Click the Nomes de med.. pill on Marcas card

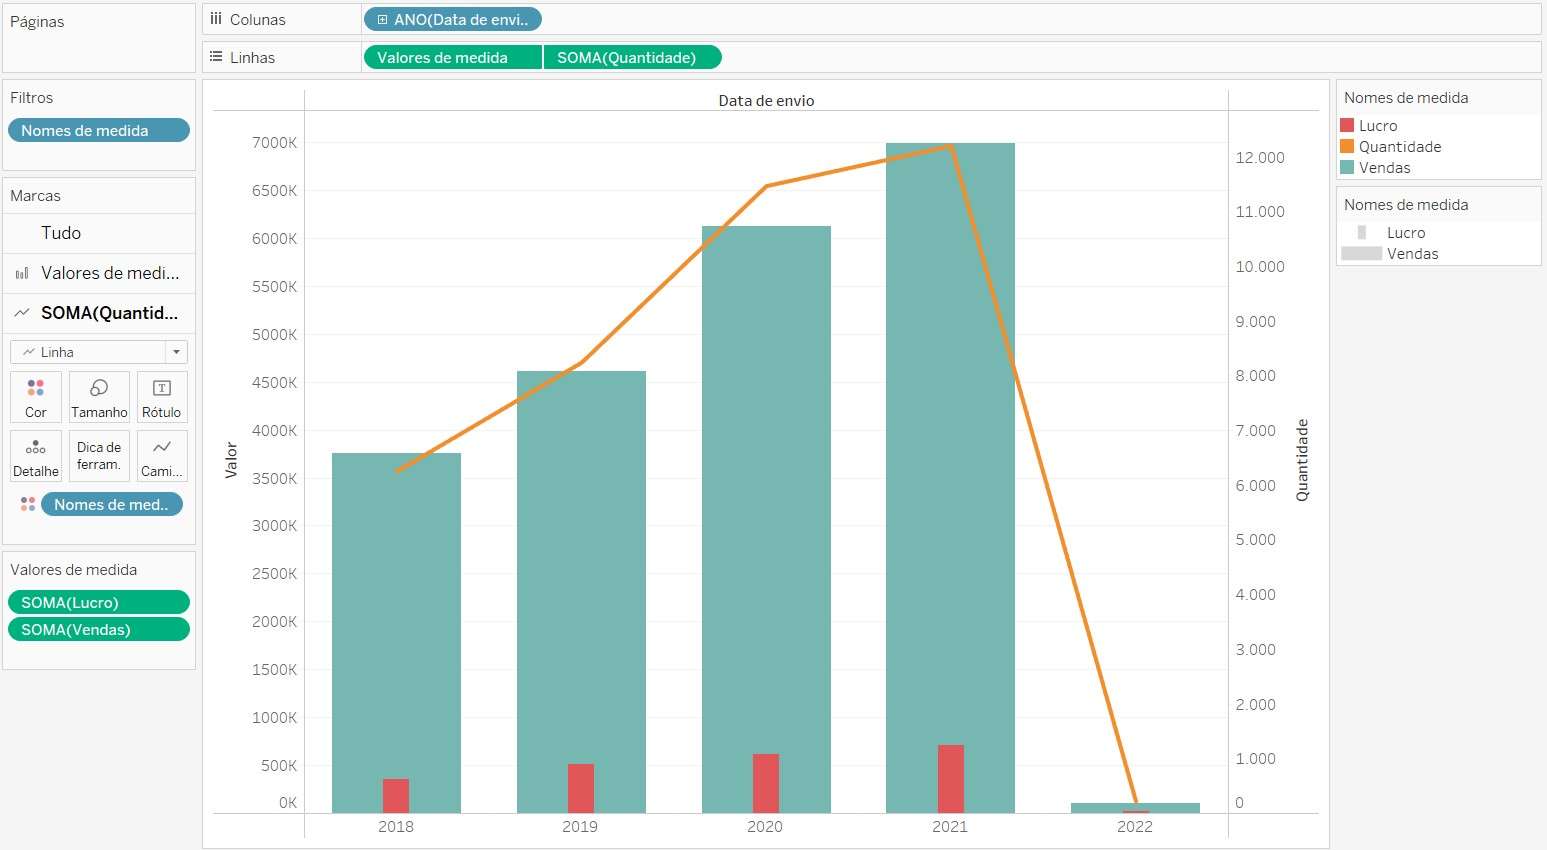click(x=112, y=504)
